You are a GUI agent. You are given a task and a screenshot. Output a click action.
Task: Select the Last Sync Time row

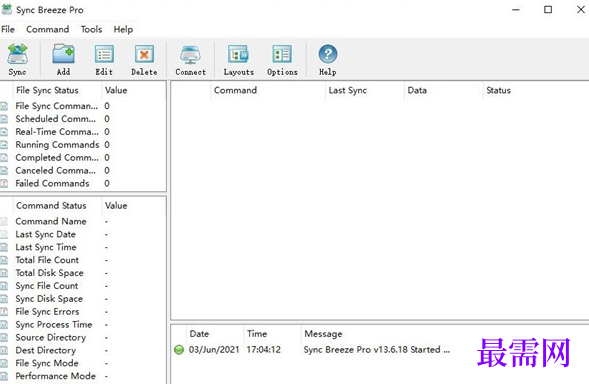(83, 247)
